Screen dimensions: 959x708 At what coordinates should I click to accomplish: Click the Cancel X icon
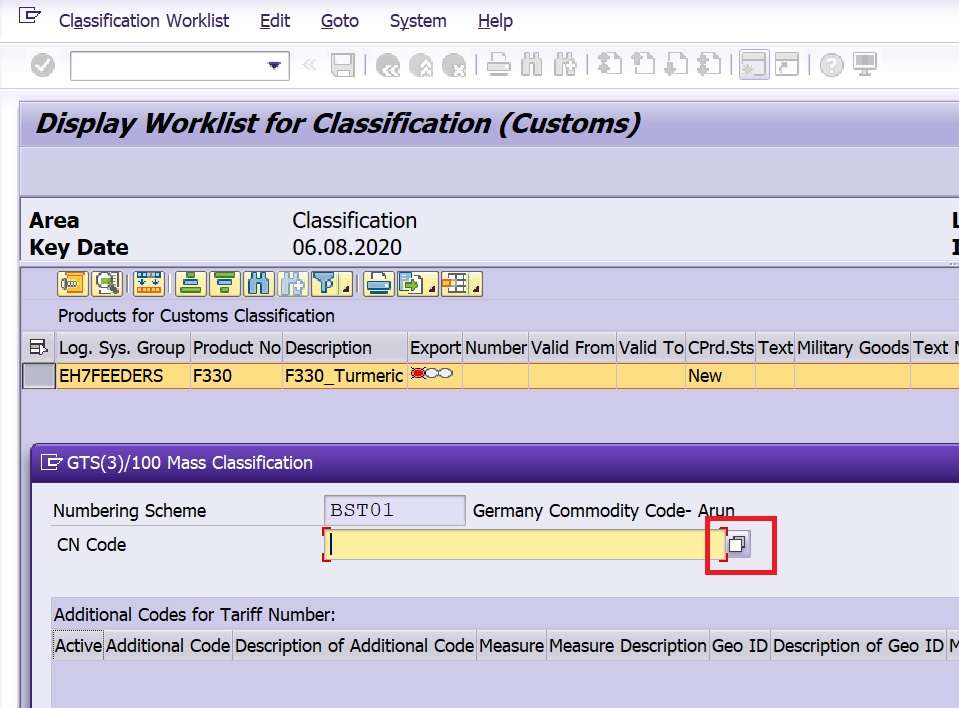pos(454,65)
